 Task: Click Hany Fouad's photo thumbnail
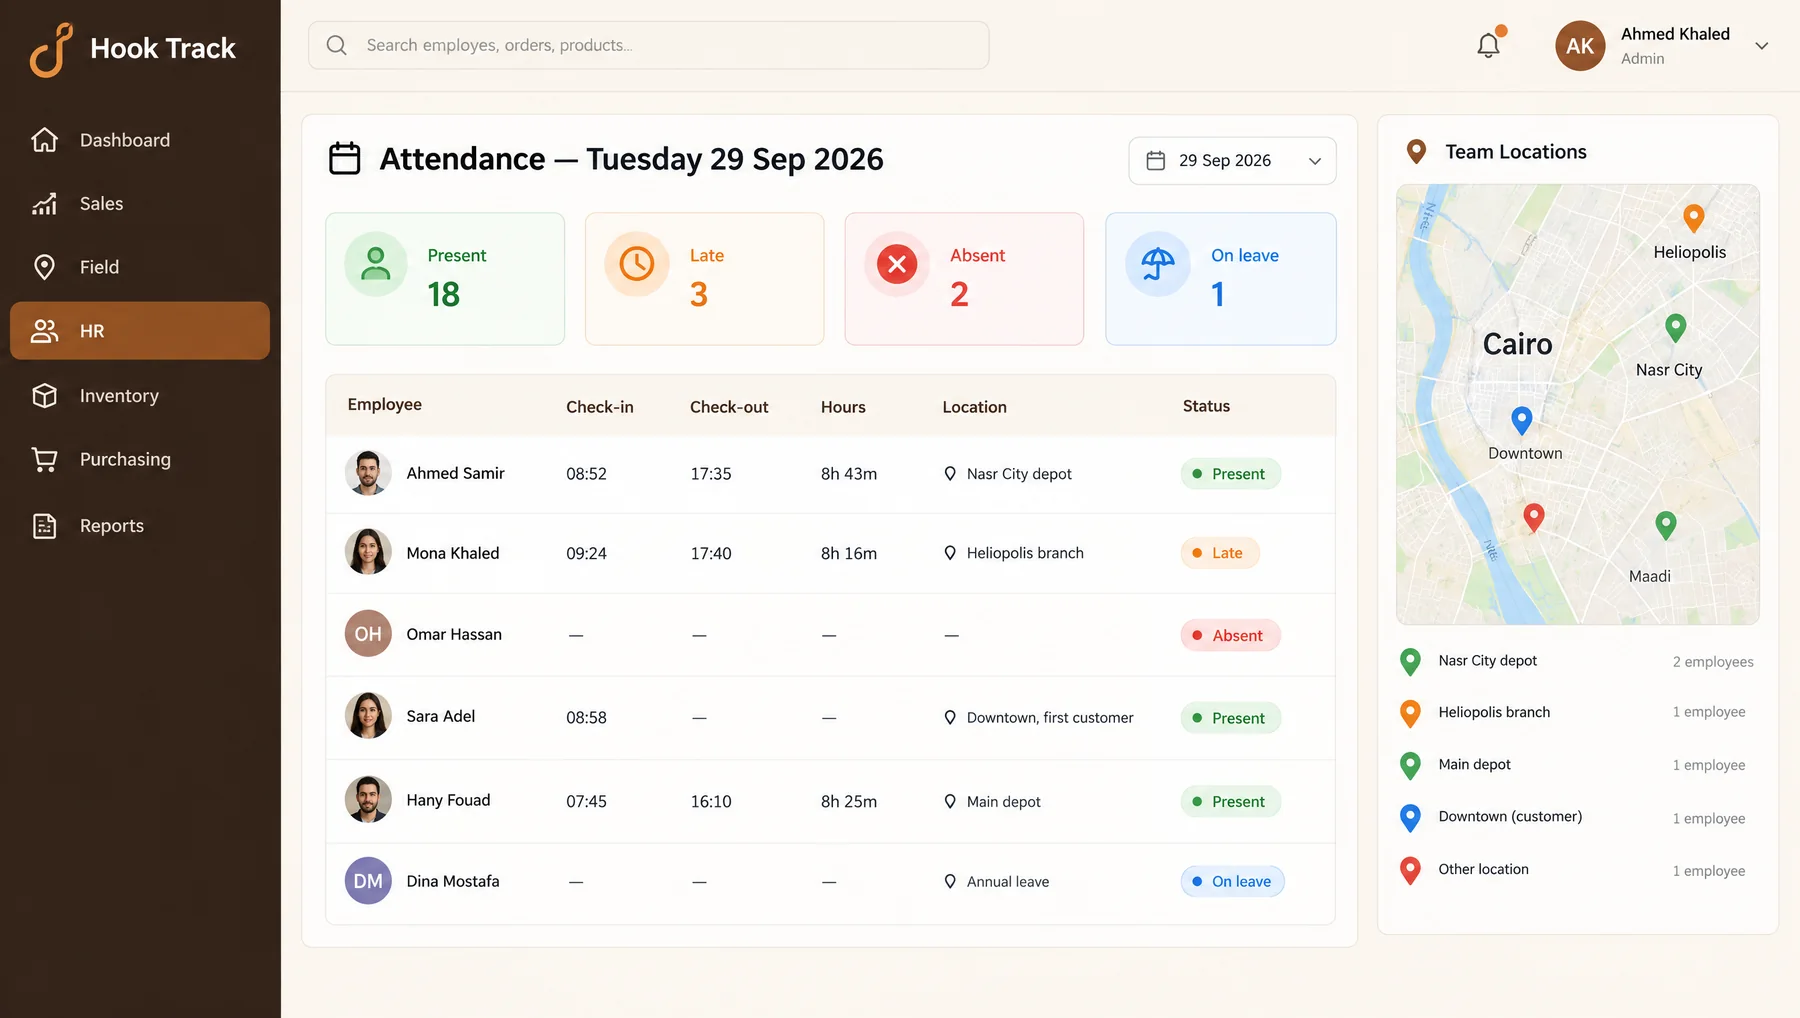click(x=368, y=799)
